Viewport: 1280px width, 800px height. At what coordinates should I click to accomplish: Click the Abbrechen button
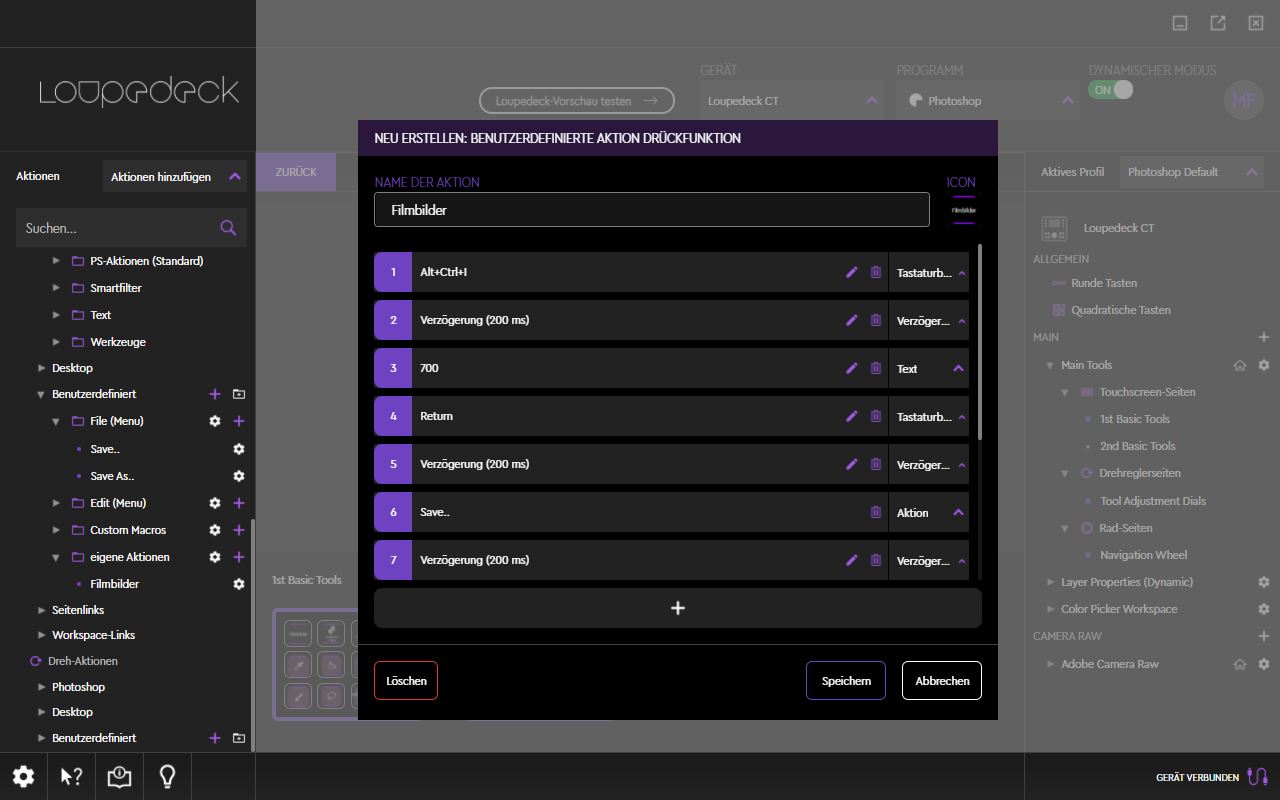click(942, 681)
